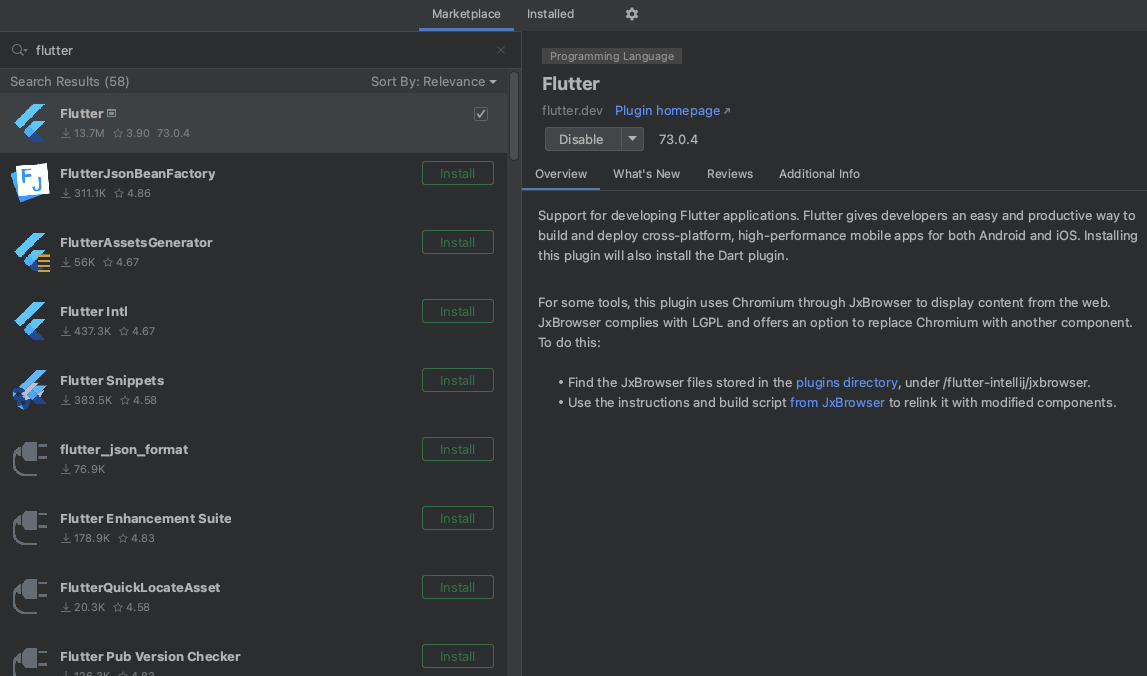Install the FlutterQuickLocateAsset plugin
Image resolution: width=1147 pixels, height=676 pixels.
click(458, 587)
